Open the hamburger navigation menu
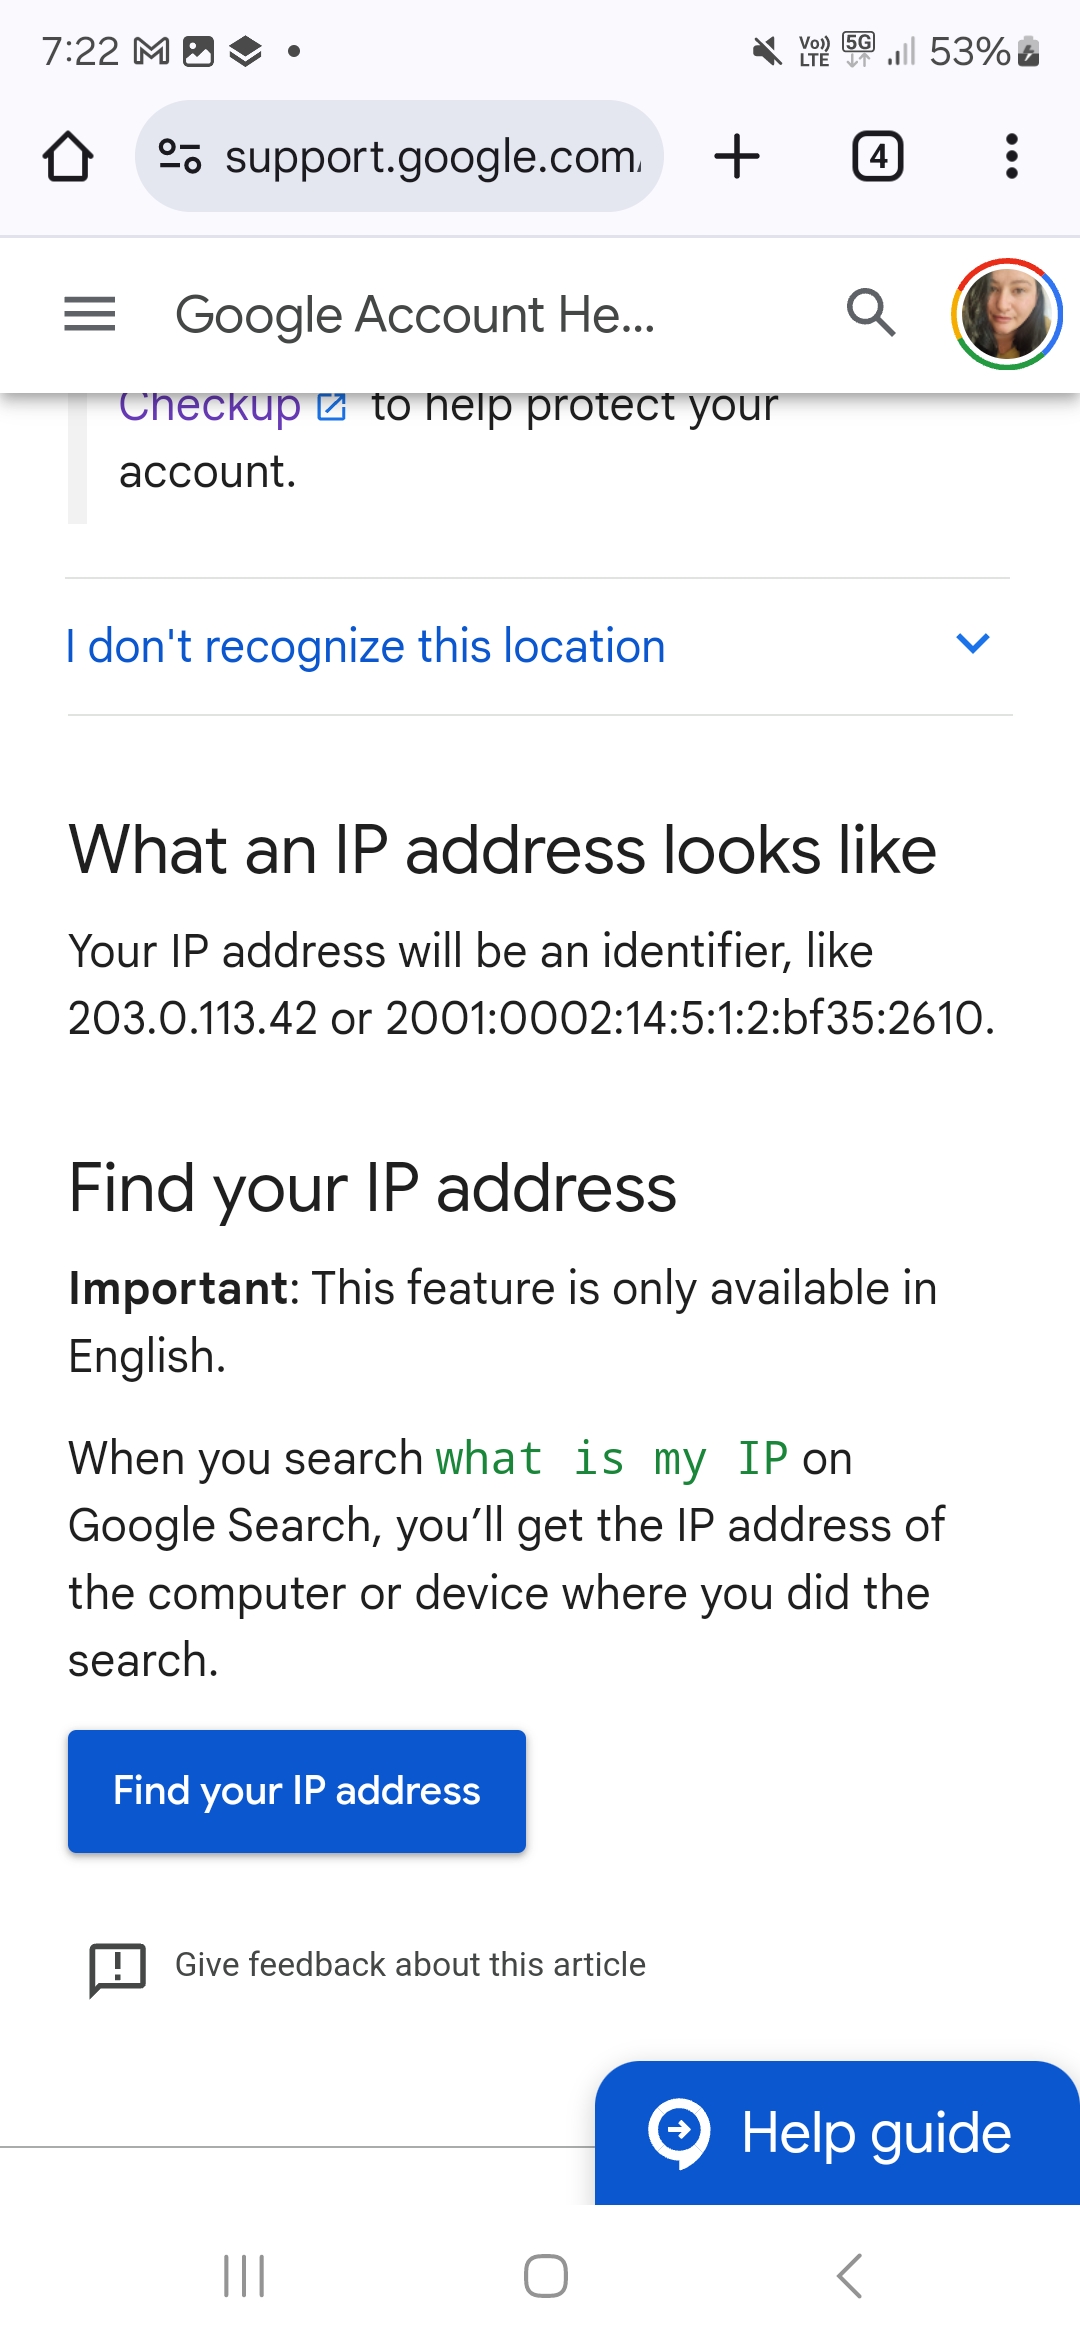The height and width of the screenshot is (2340, 1080). (x=90, y=314)
